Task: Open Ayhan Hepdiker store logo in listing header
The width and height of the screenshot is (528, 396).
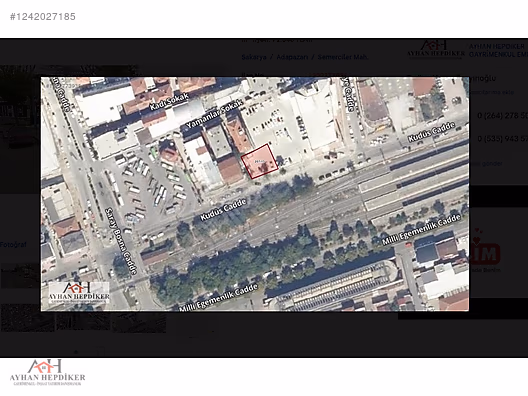Action: pyautogui.click(x=436, y=50)
